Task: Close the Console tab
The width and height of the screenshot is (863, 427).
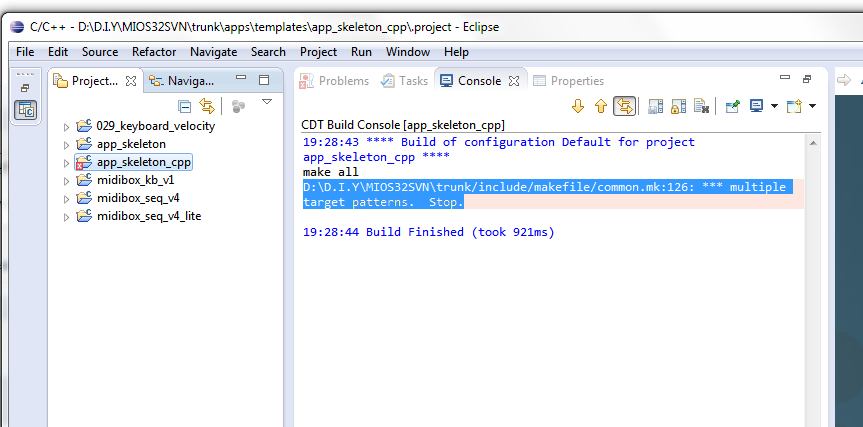Action: click(x=514, y=81)
